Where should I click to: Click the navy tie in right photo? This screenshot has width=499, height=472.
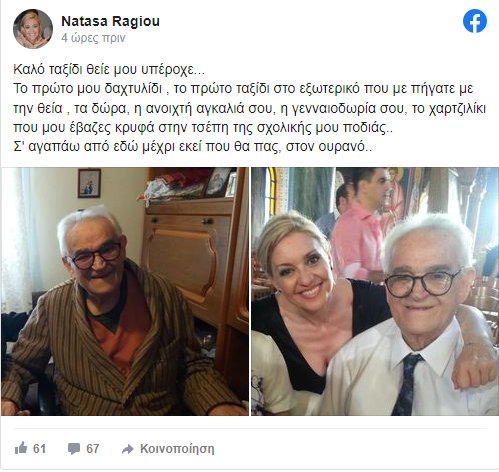click(408, 383)
